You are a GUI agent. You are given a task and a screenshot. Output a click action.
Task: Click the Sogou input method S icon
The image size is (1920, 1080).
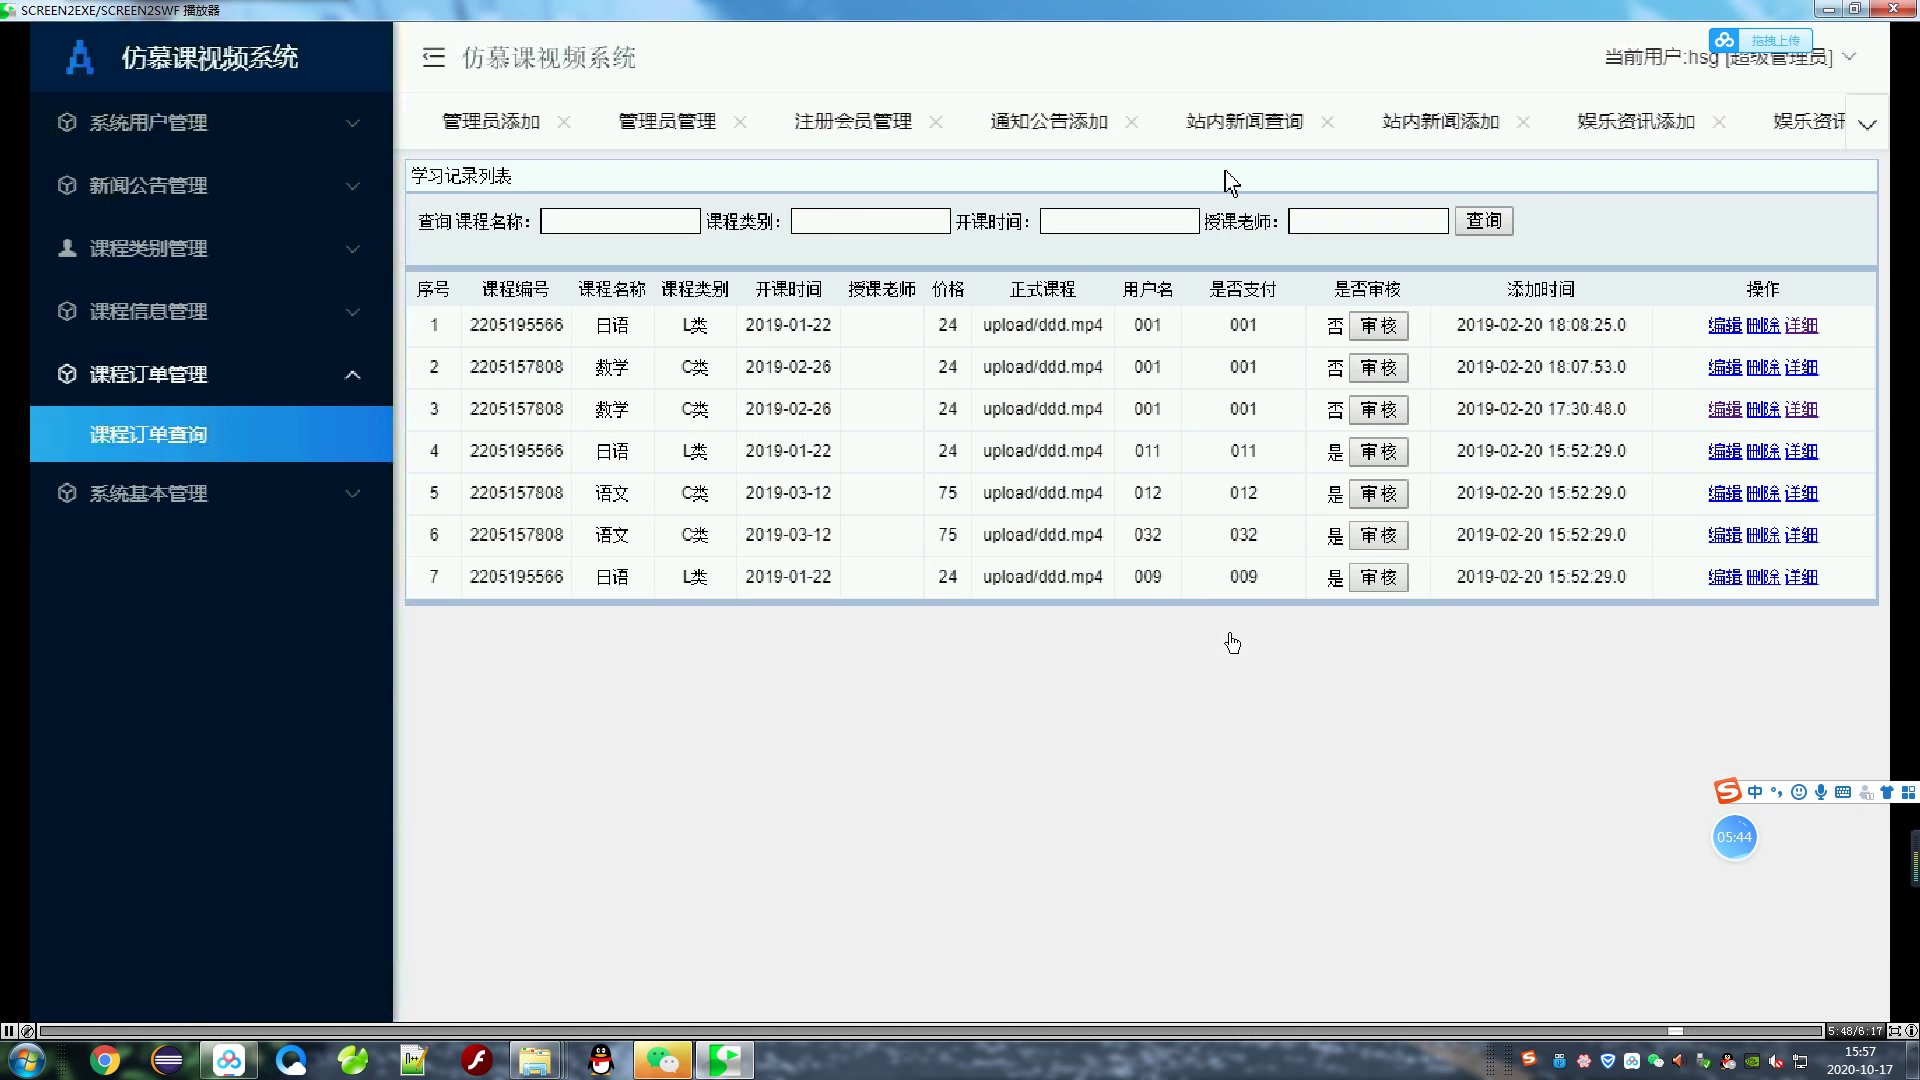pos(1728,791)
